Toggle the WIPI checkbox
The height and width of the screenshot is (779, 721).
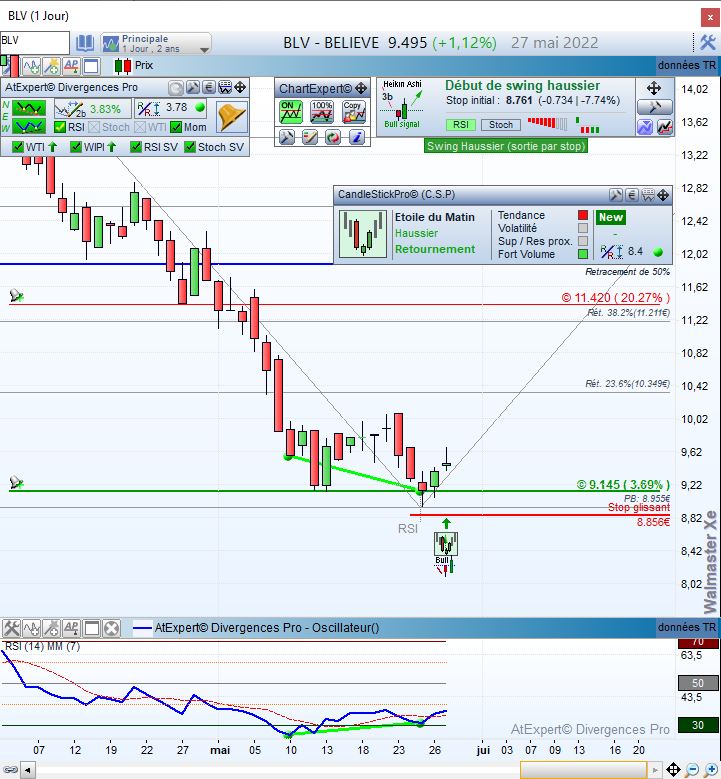[76, 147]
